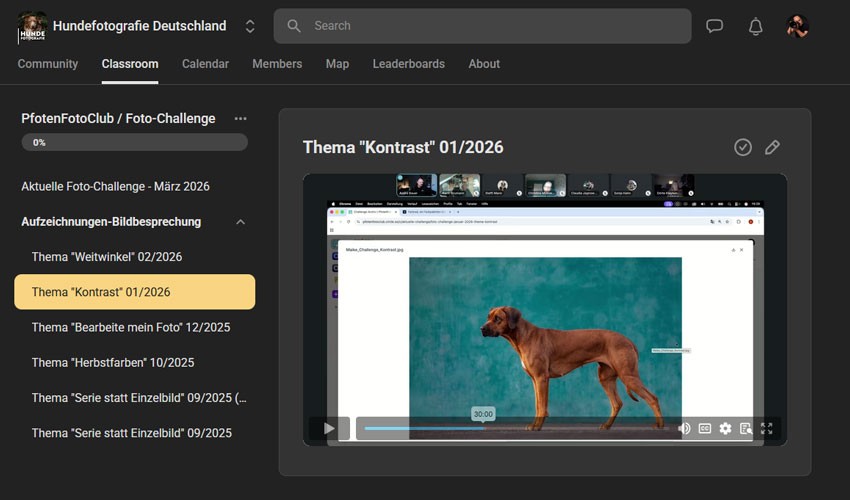Mute the video volume

(x=684, y=428)
